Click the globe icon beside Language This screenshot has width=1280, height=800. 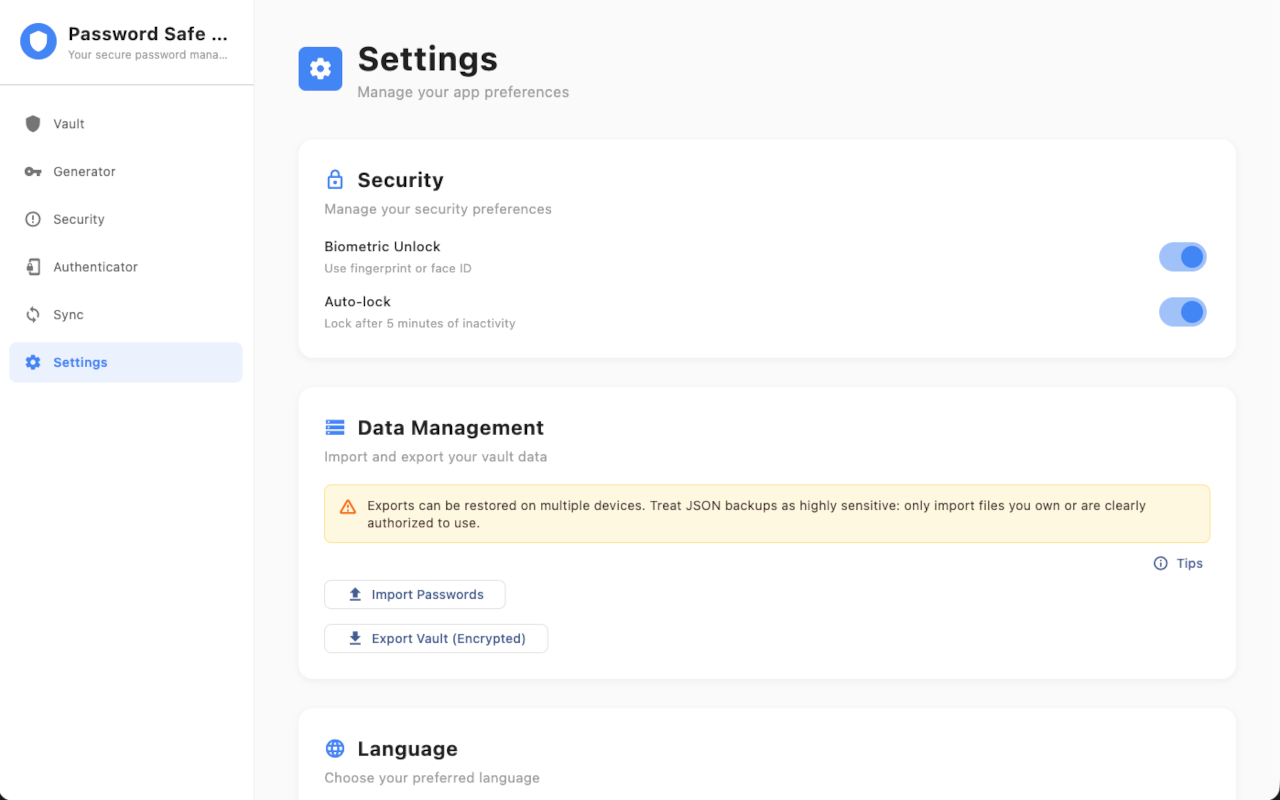click(335, 749)
